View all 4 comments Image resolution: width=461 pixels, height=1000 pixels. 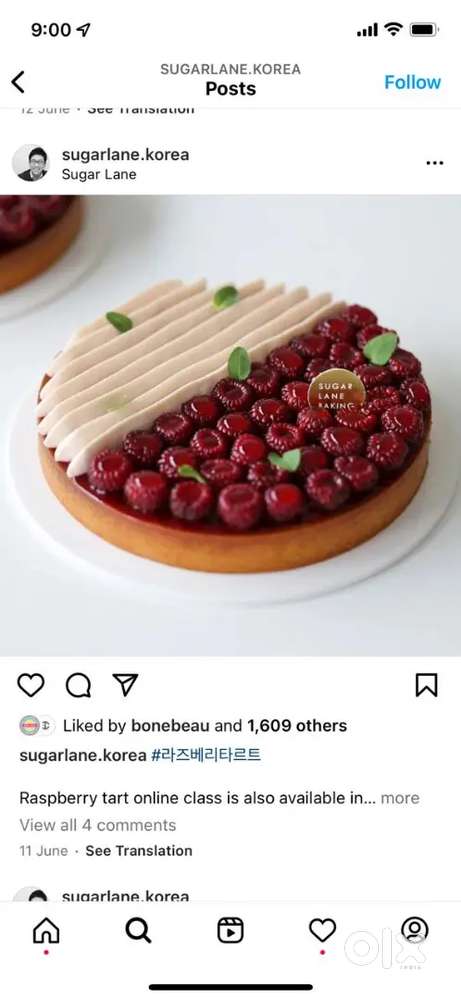click(98, 825)
